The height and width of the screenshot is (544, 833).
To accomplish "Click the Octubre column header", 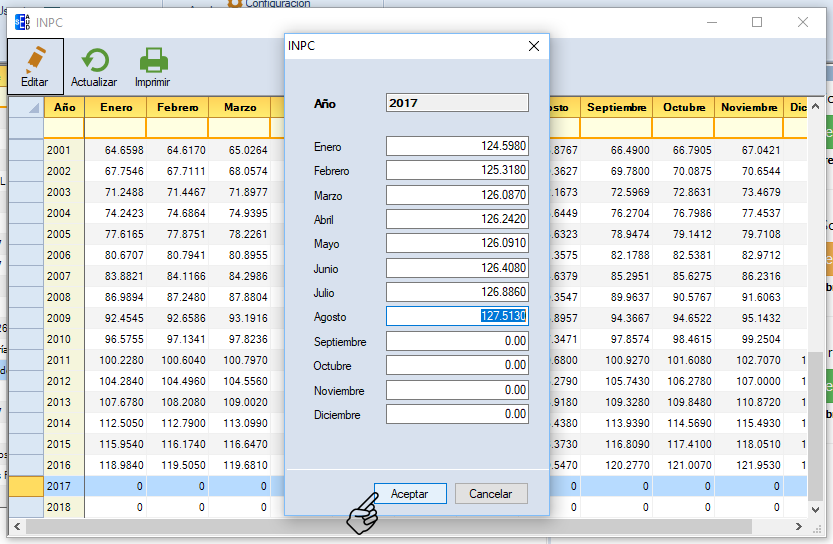I will coord(683,107).
